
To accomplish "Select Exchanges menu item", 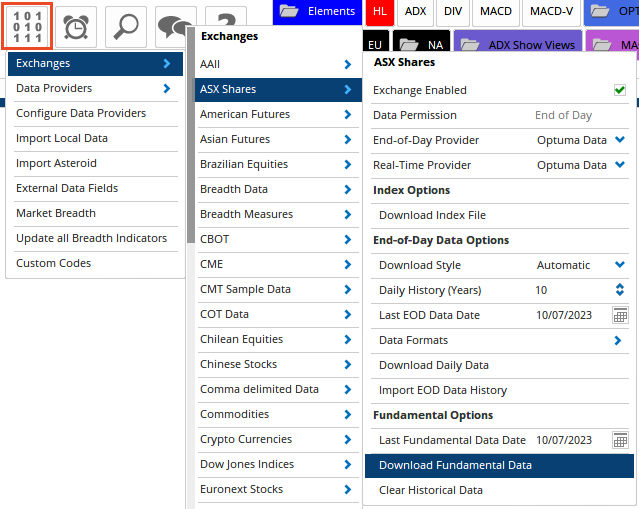I will pyautogui.click(x=95, y=64).
